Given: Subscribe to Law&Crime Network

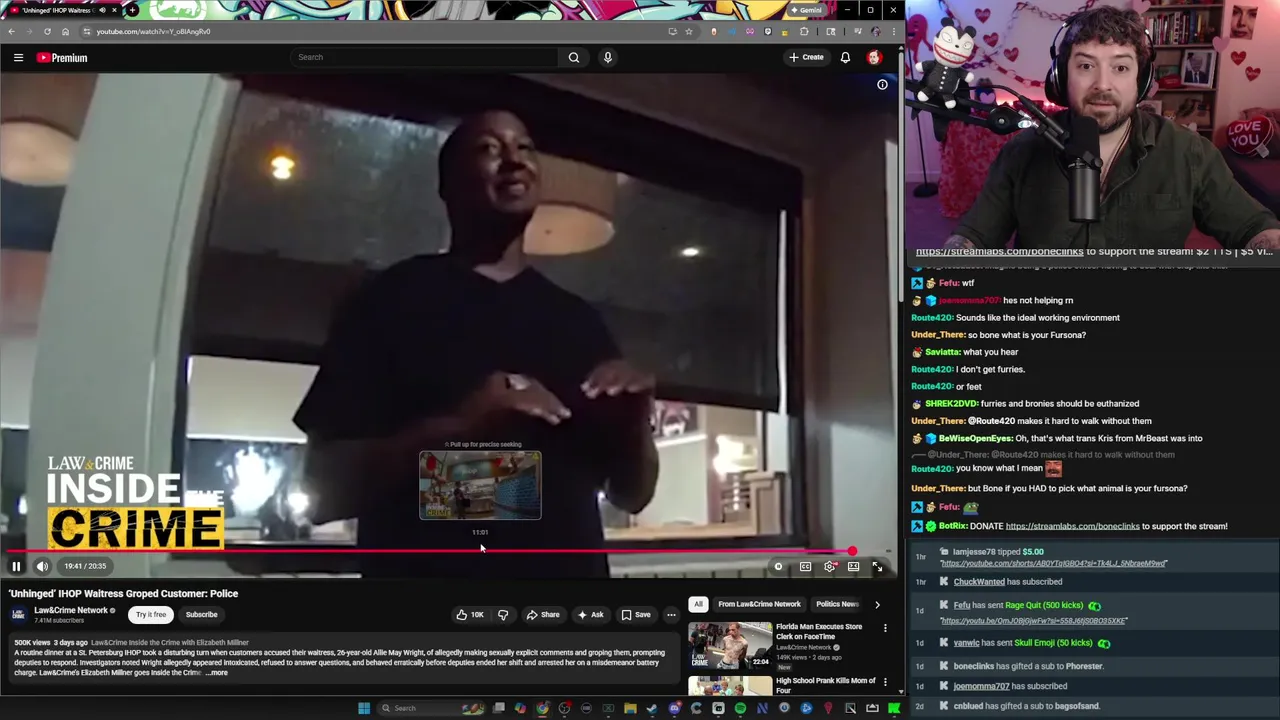Looking at the screenshot, I should [201, 615].
